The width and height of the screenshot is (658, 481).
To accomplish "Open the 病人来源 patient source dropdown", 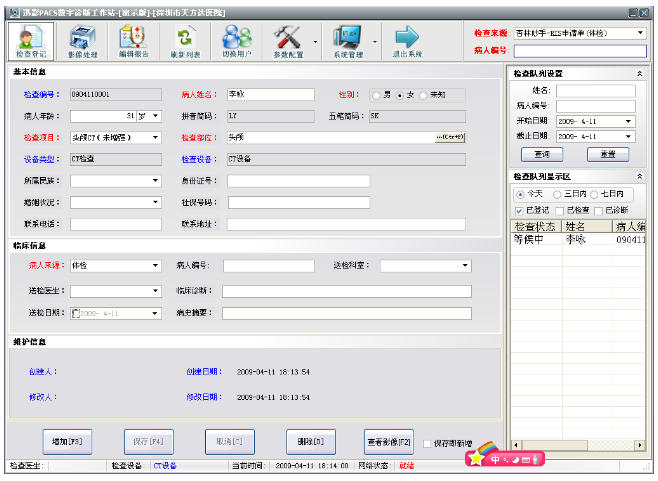I will click(x=155, y=265).
